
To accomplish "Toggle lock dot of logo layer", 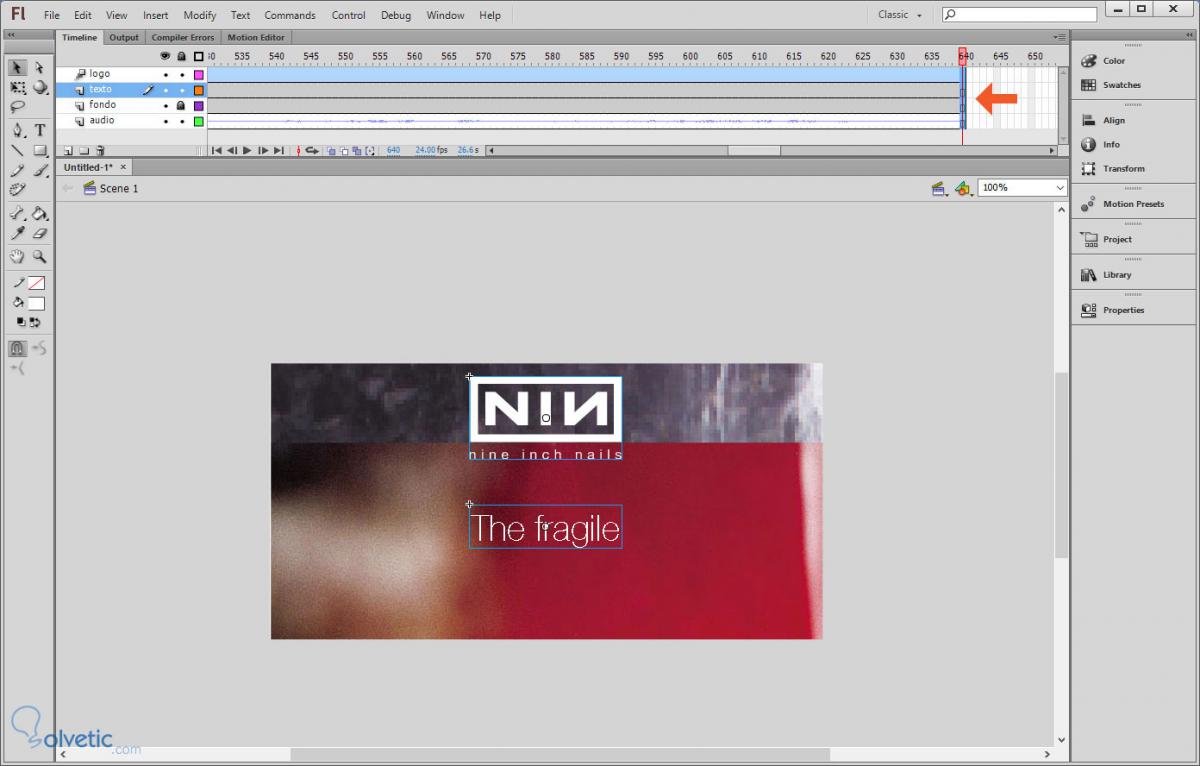I will (x=182, y=74).
